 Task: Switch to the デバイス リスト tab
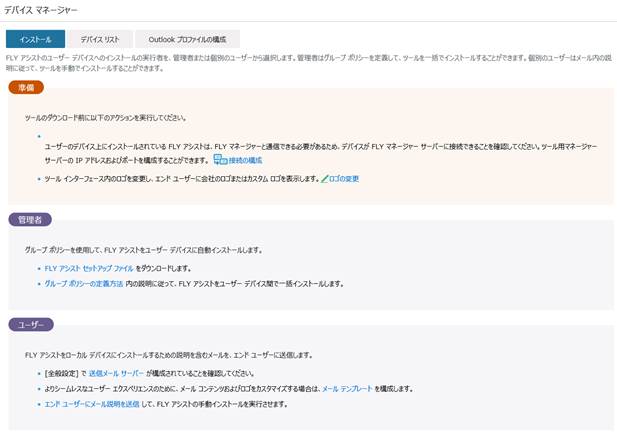[100, 39]
